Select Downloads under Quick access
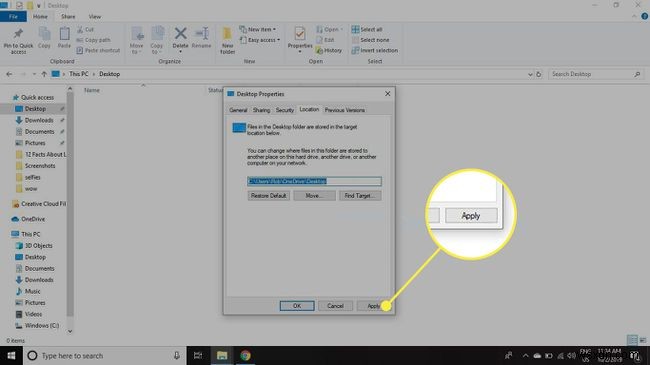This screenshot has height=365, width=650. (x=39, y=120)
